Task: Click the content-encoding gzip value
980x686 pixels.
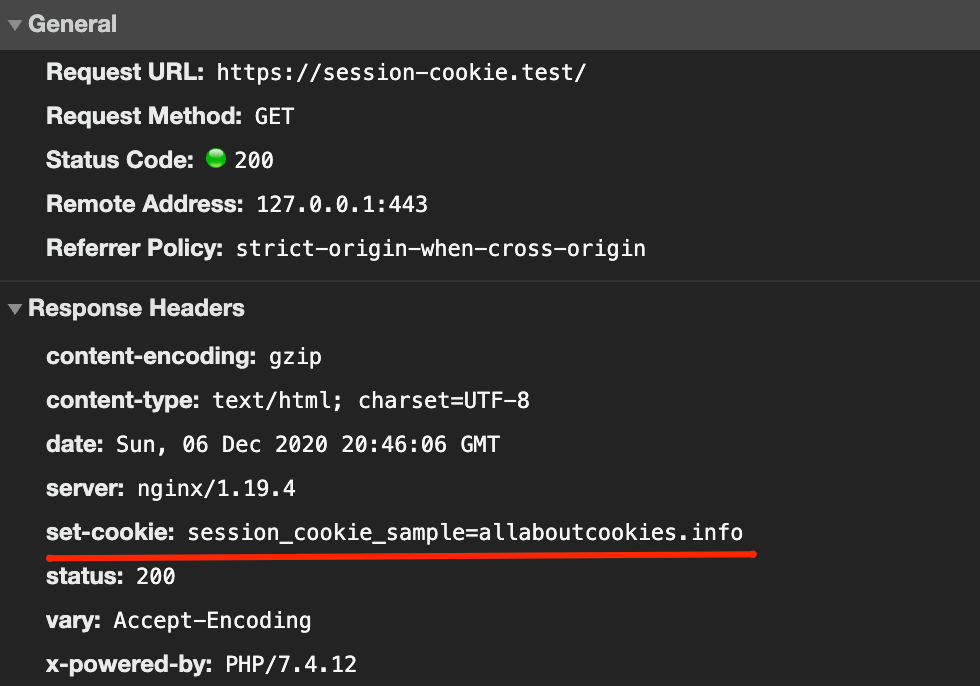Action: click(294, 356)
